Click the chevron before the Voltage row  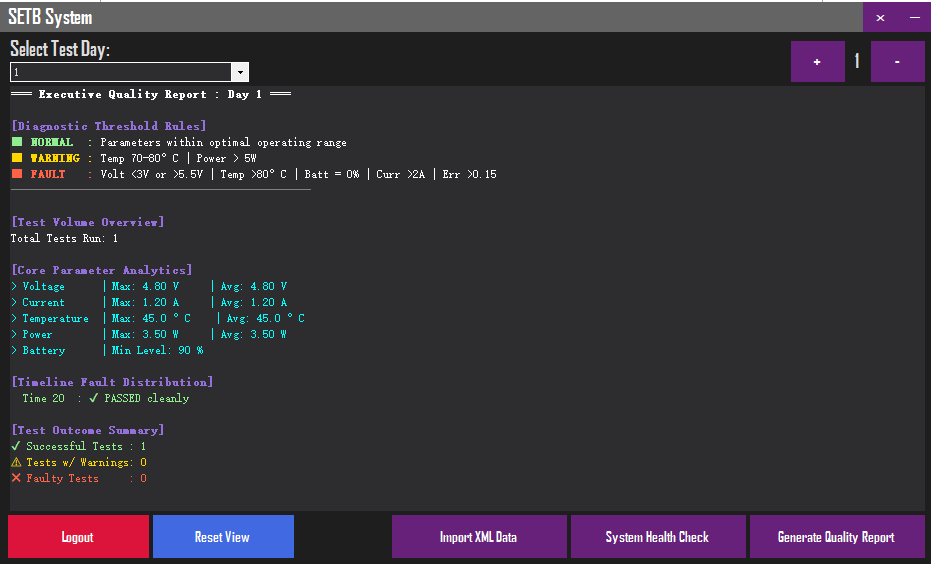tap(14, 286)
